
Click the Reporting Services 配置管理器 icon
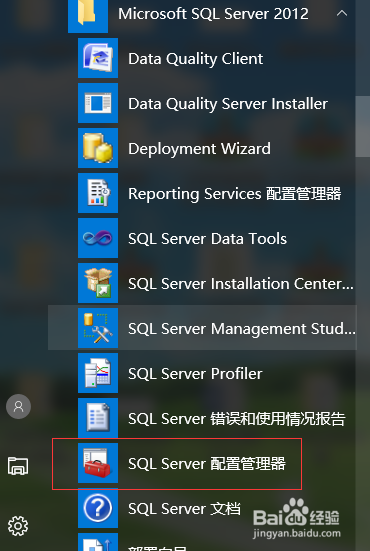[x=98, y=193]
